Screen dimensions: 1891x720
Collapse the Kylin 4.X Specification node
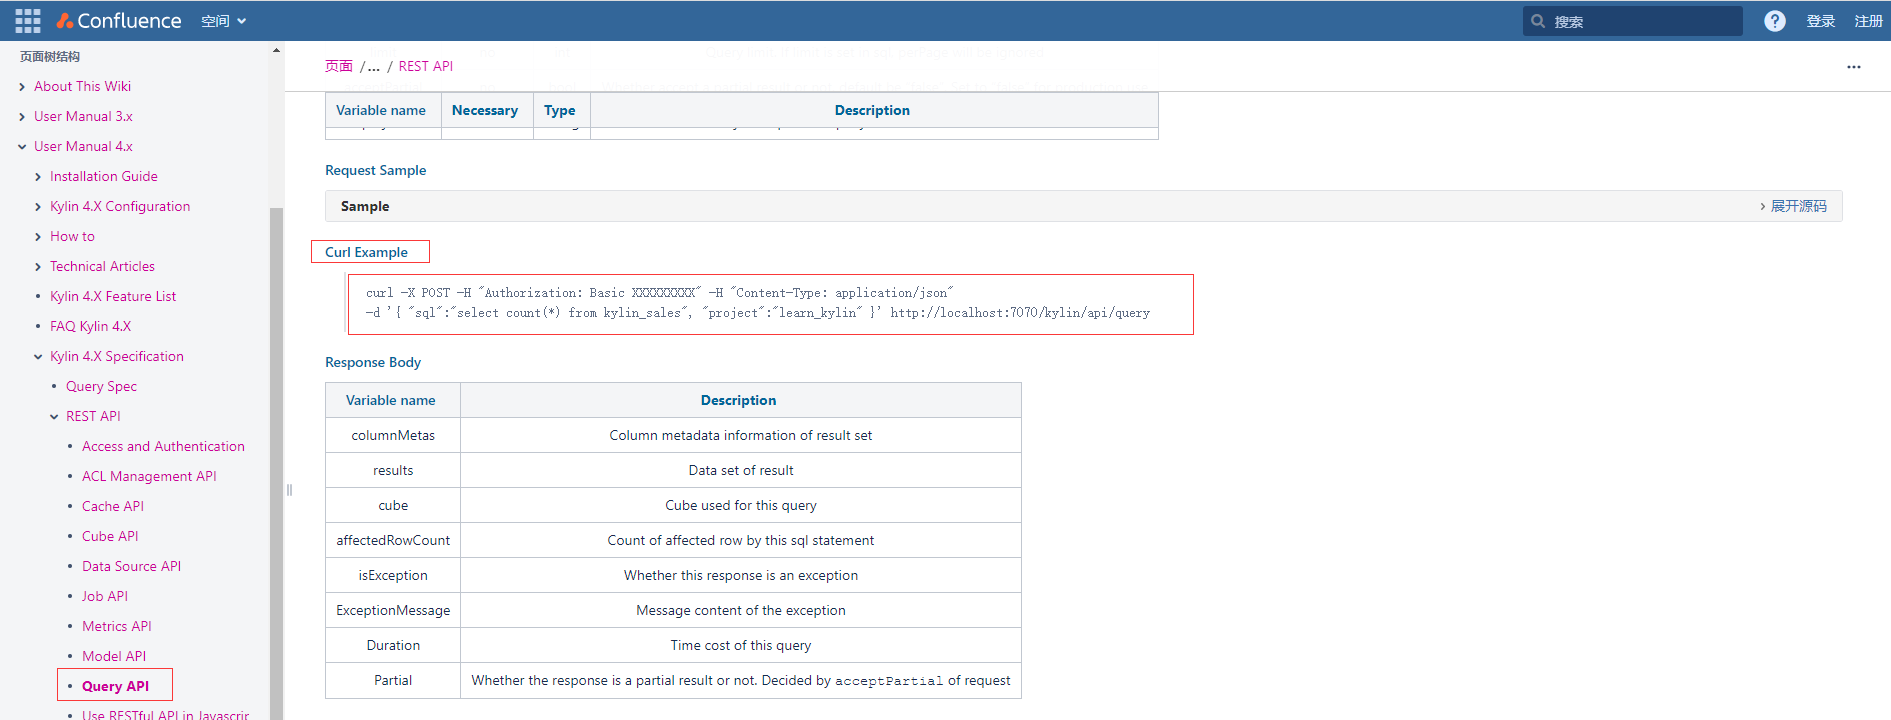point(38,357)
